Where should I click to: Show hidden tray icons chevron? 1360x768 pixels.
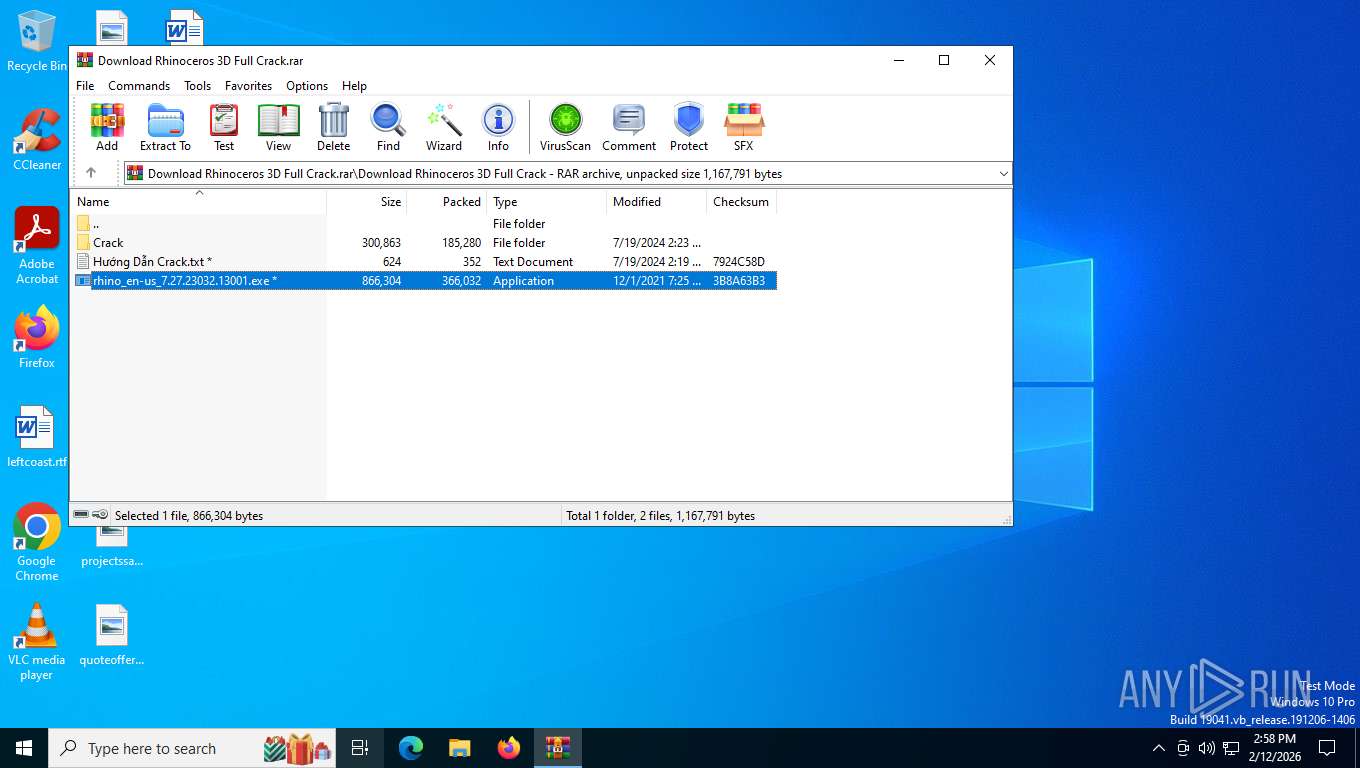(x=1159, y=748)
